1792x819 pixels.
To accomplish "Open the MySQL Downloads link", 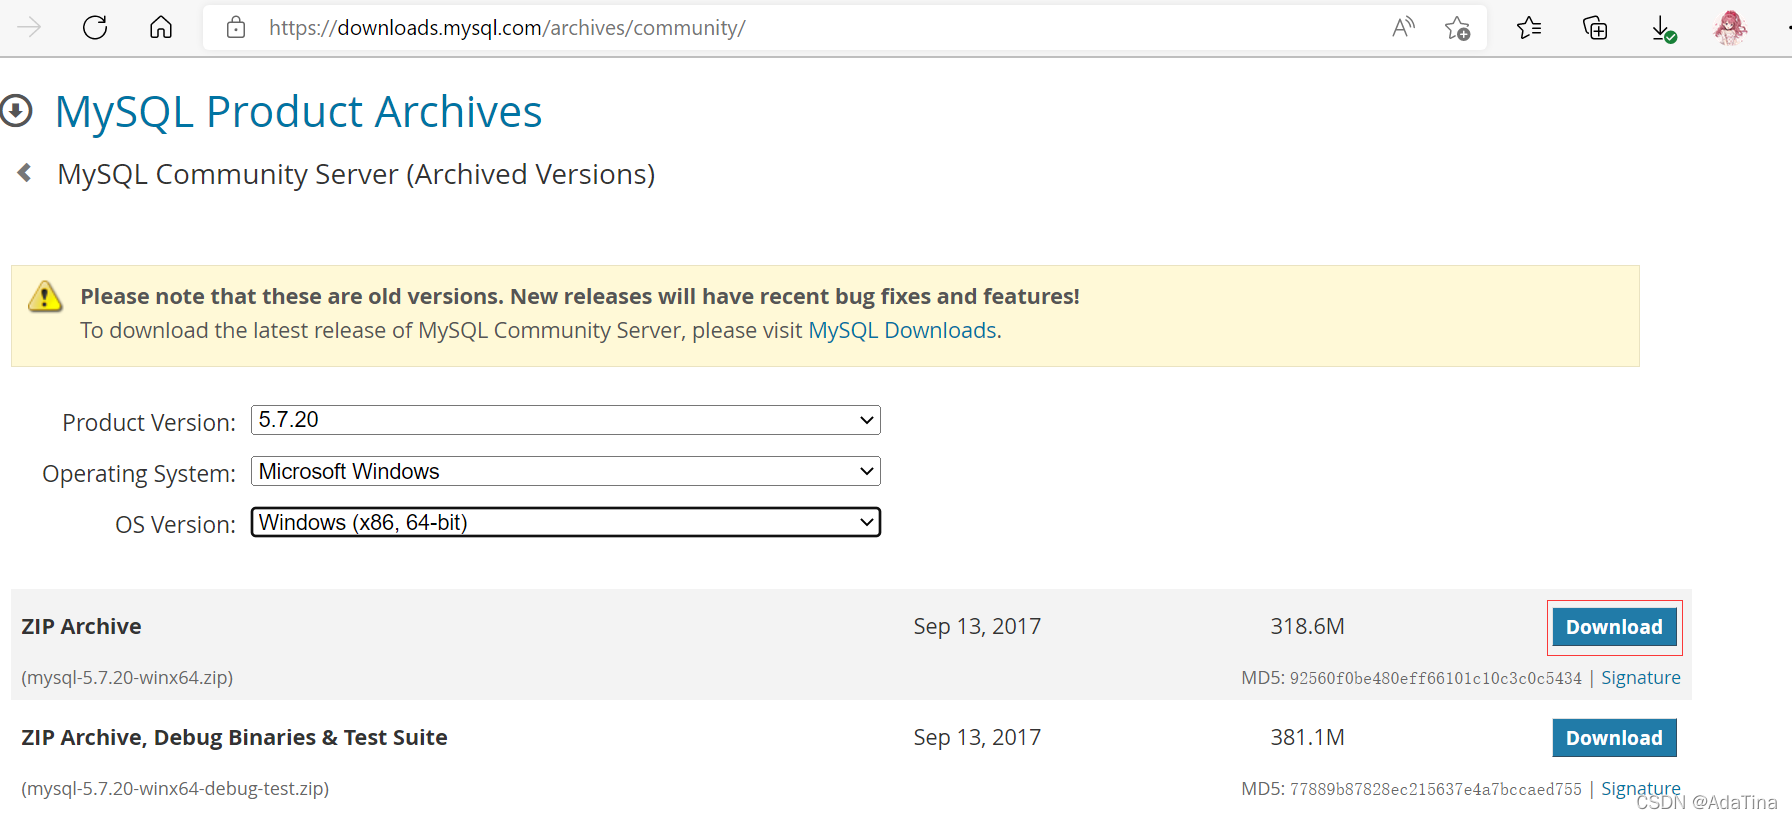I will point(901,329).
